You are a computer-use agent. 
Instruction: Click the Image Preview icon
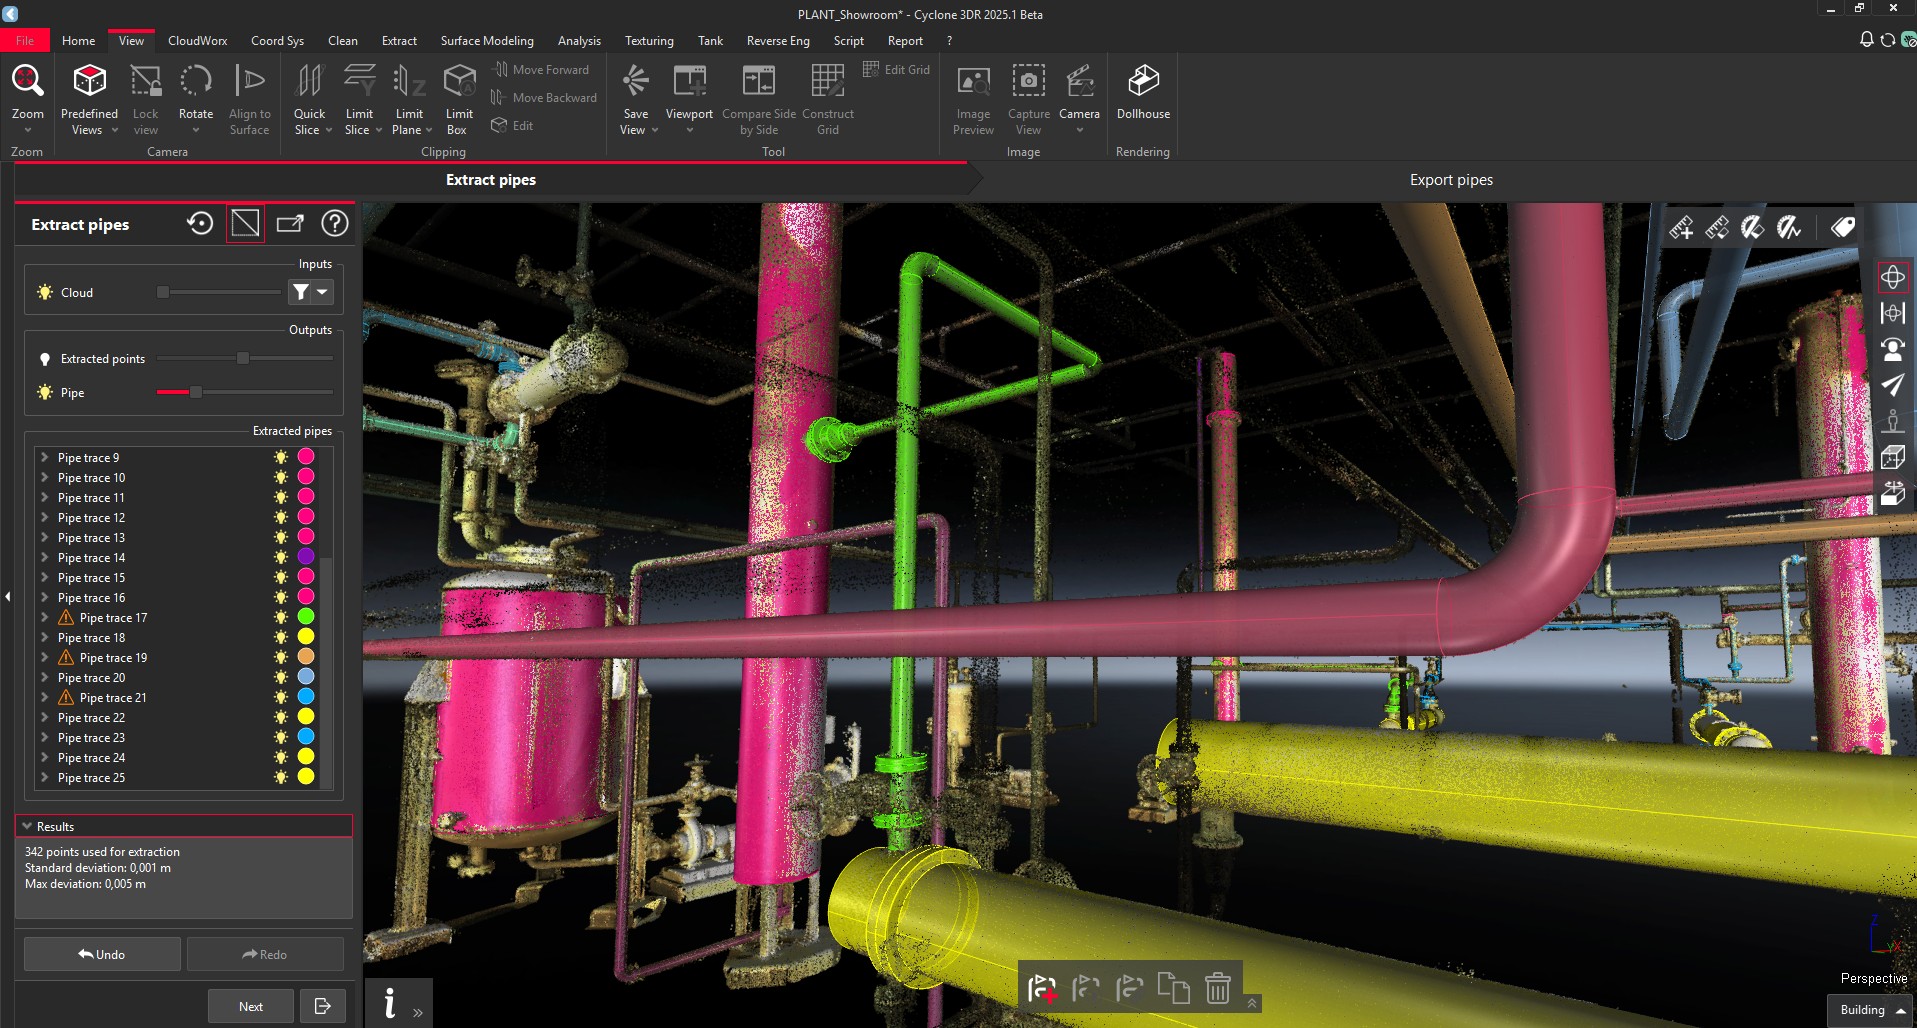pos(971,95)
